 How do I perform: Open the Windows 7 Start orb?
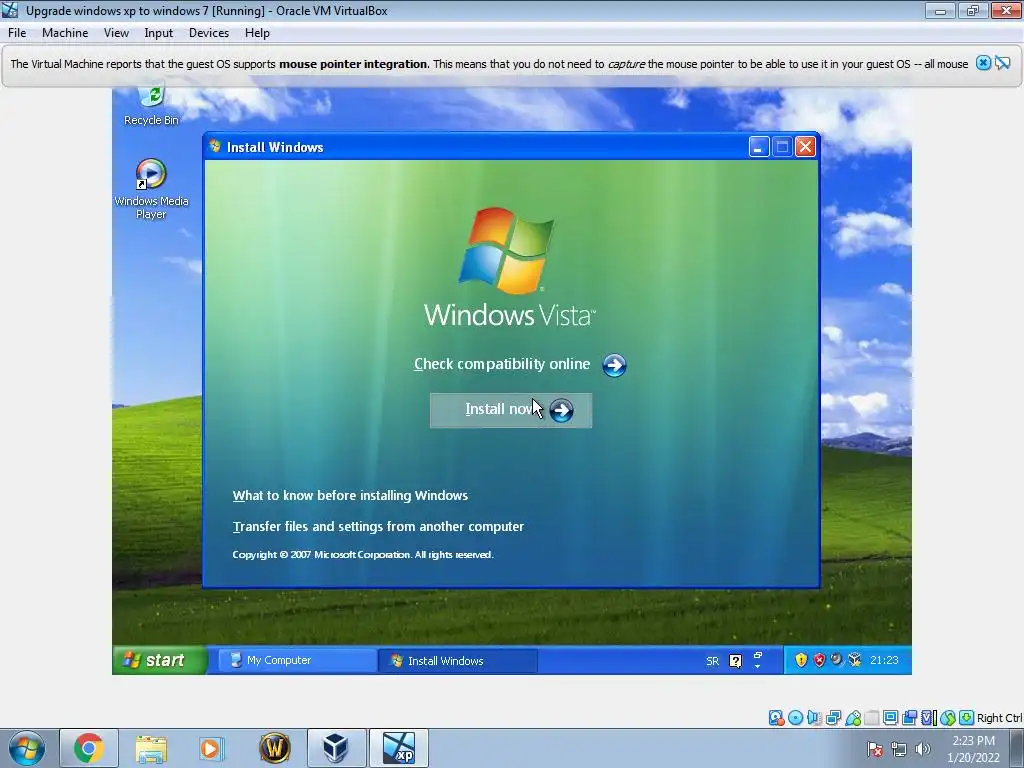tap(27, 748)
